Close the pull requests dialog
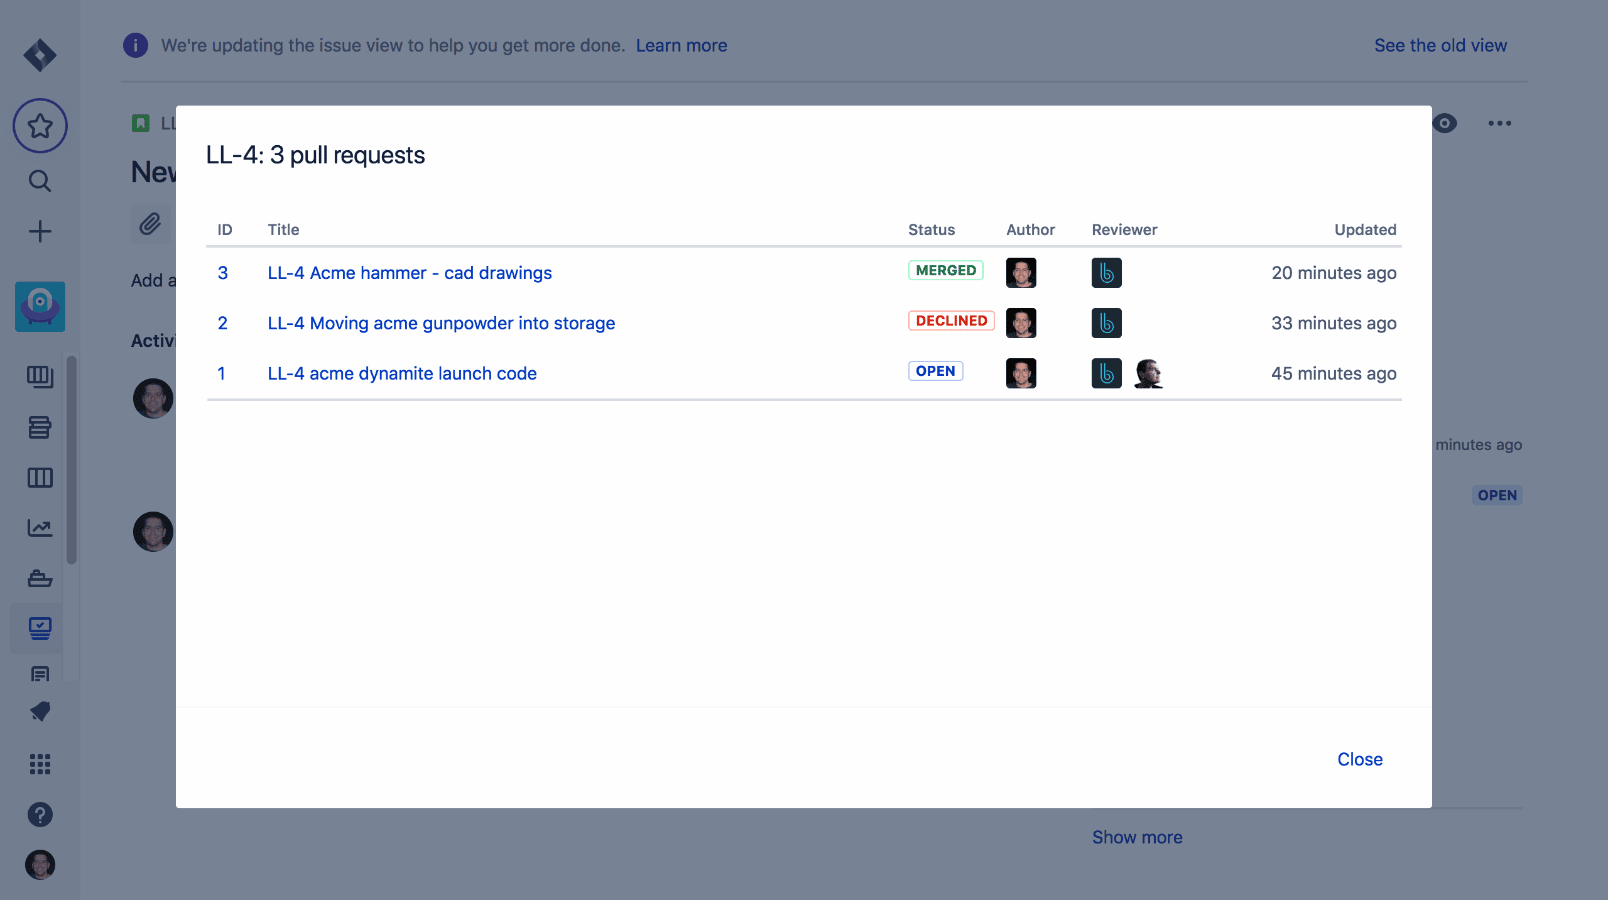This screenshot has width=1608, height=900. click(x=1360, y=759)
